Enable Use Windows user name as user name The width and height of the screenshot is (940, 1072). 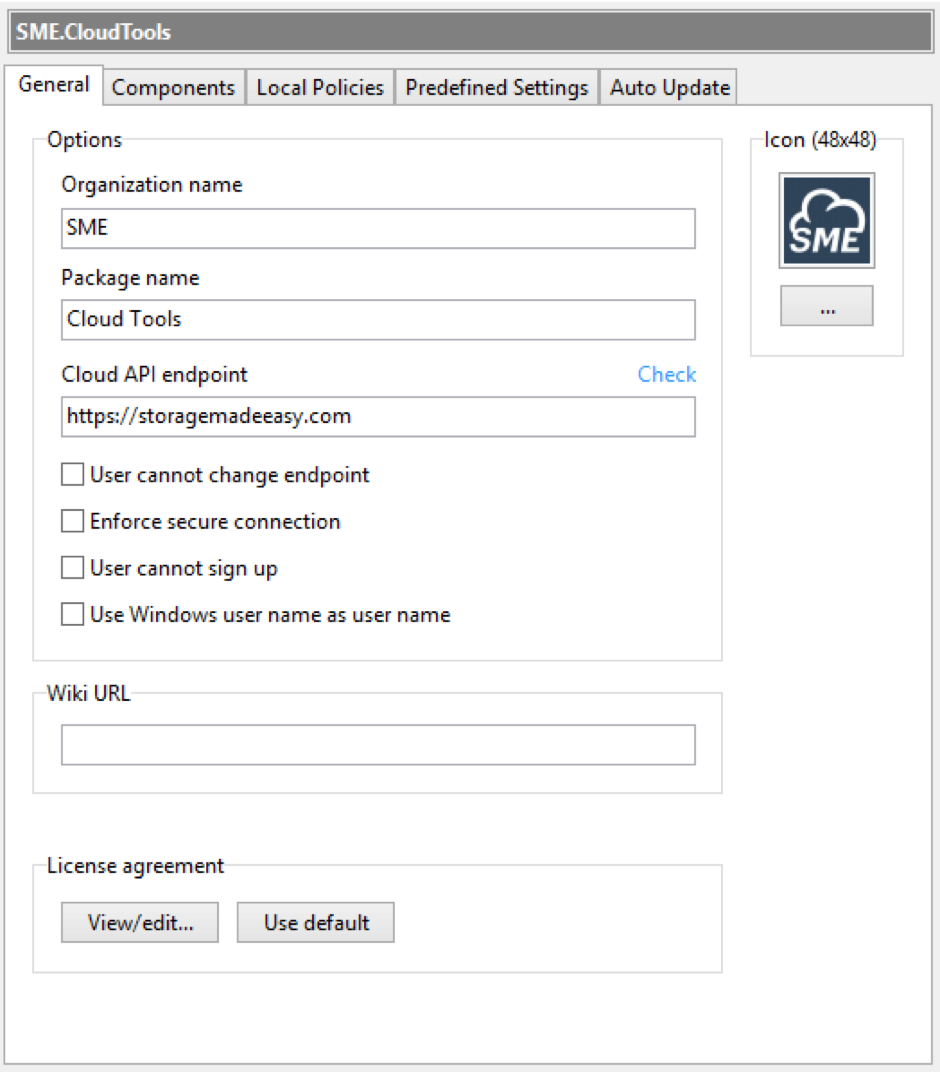coord(73,614)
